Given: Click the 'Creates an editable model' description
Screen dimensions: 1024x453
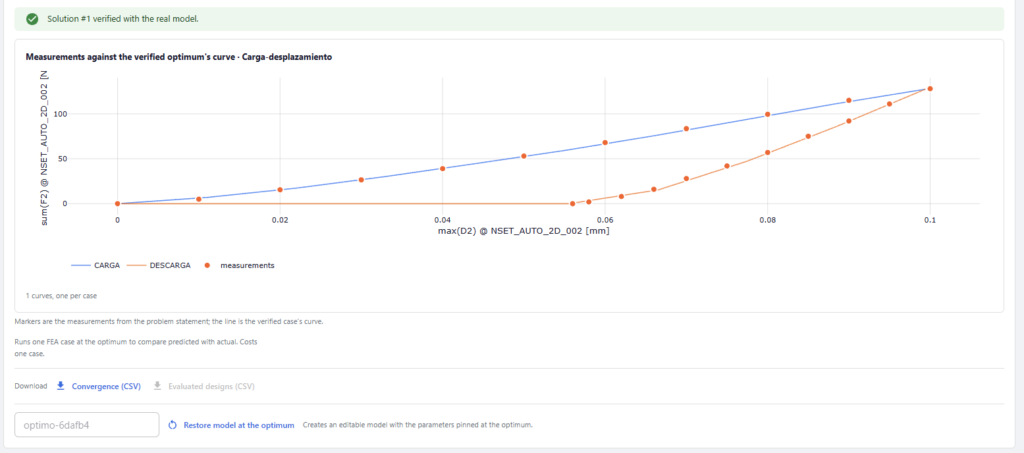Looking at the screenshot, I should 418,425.
